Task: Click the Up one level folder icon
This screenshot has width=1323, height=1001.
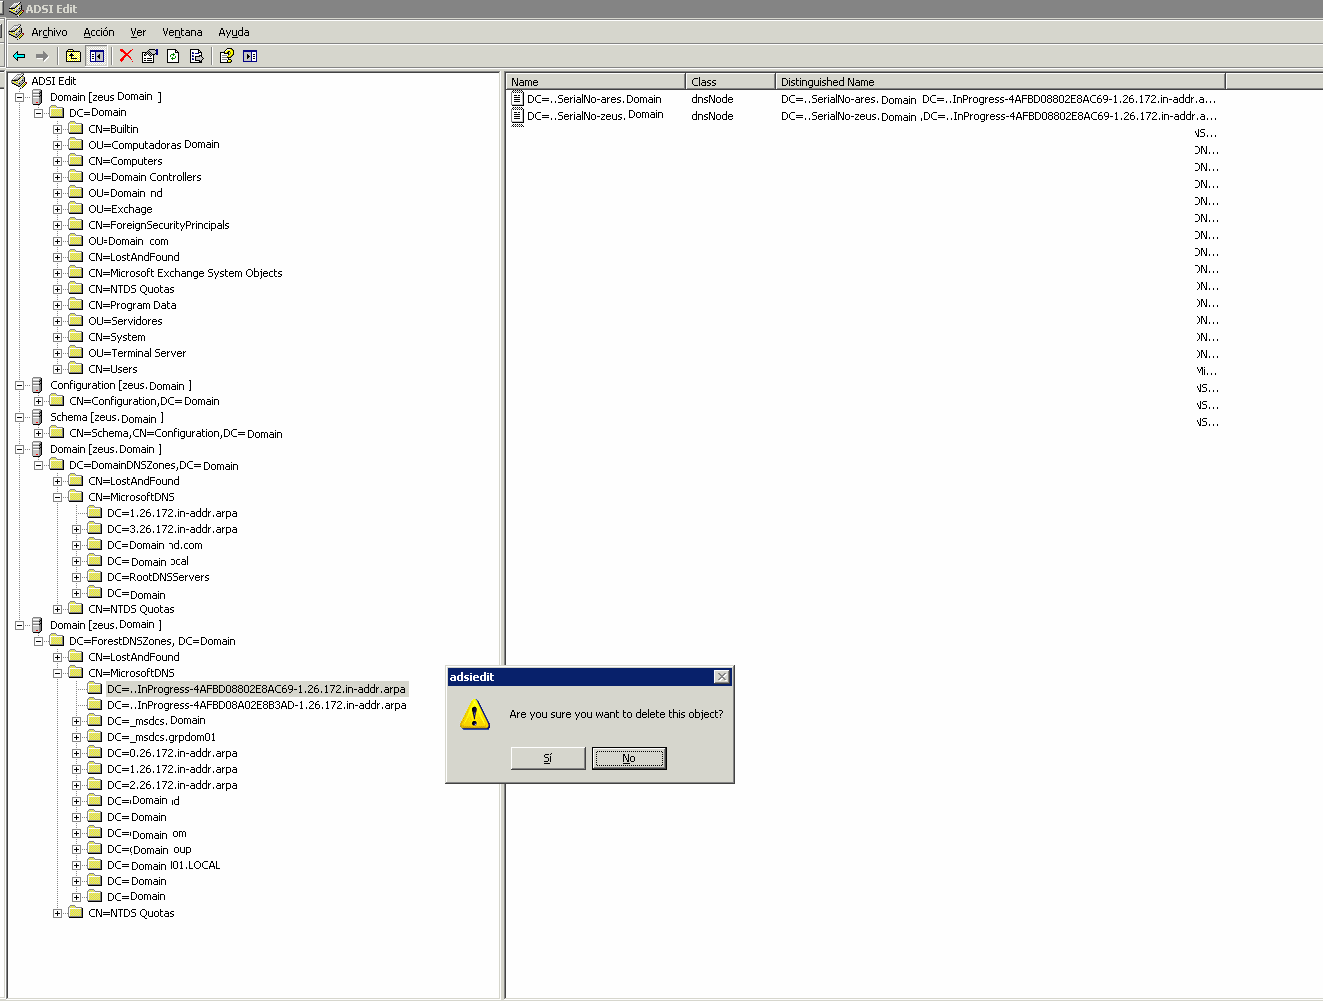Action: pos(73,56)
